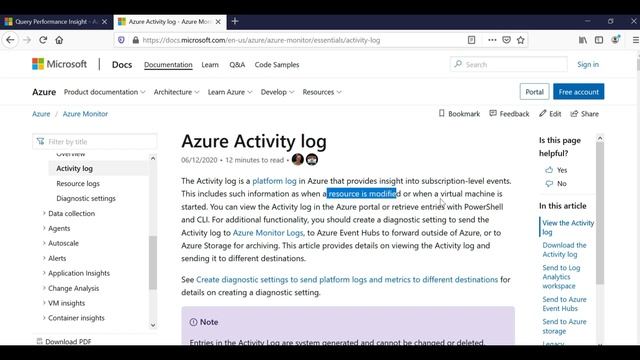Screen dimensions: 640x360
Task: Close the Query Performance Insight tab
Action: pos(104,22)
